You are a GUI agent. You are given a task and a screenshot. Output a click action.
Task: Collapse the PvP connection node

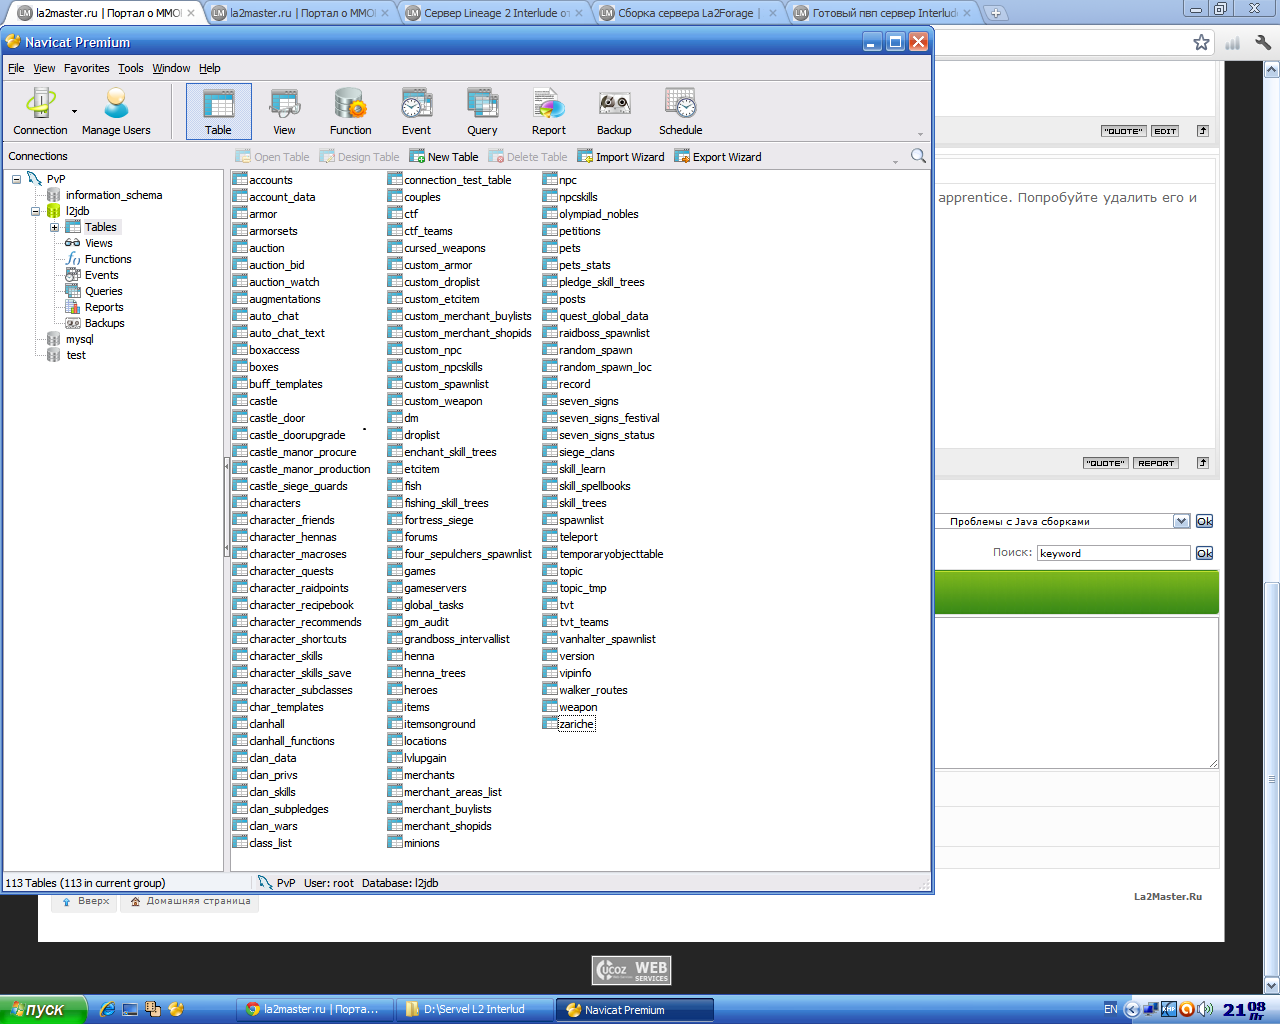16,179
